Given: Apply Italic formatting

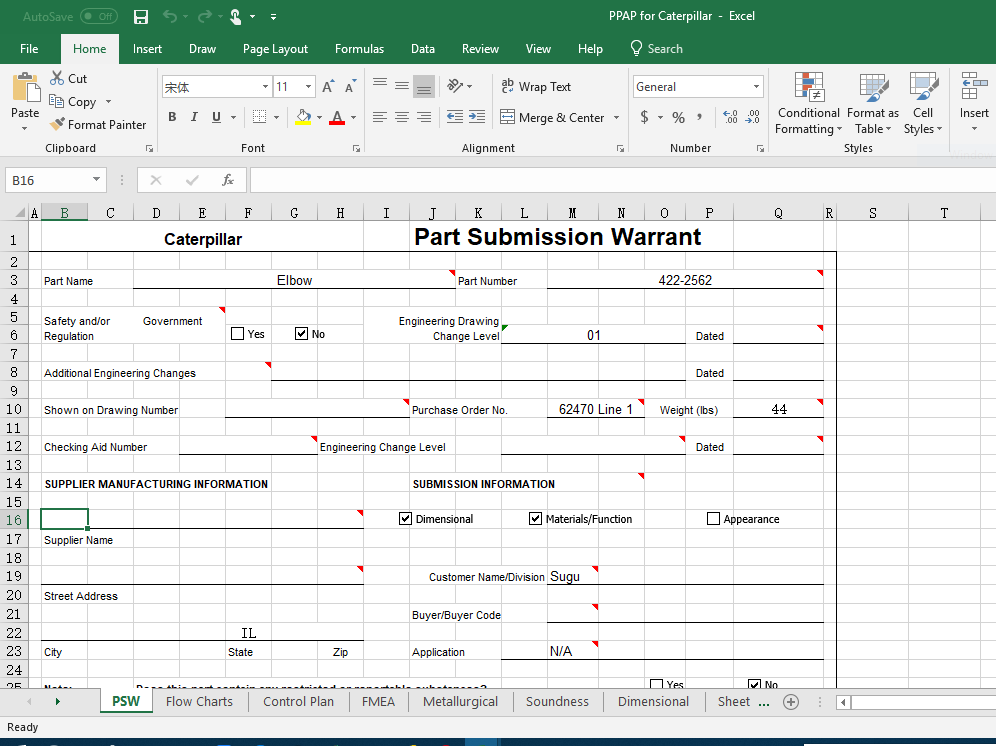Looking at the screenshot, I should (194, 117).
